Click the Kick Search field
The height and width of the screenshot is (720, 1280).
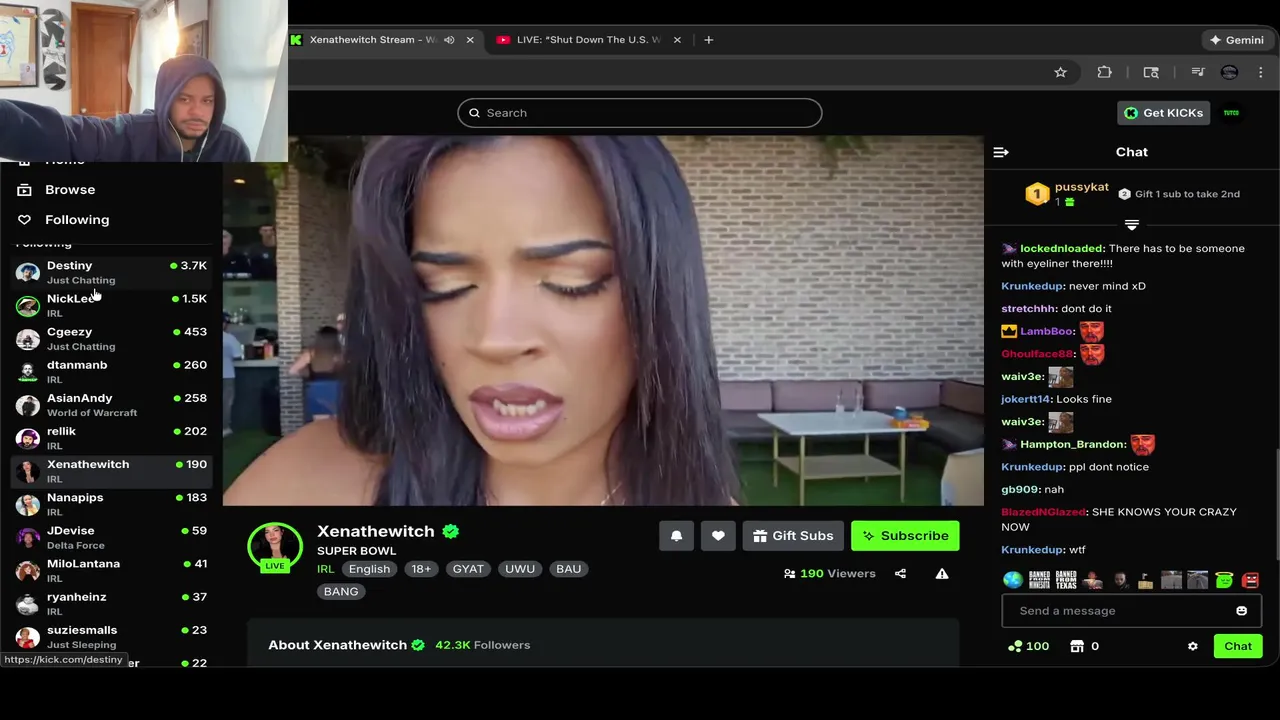(x=640, y=113)
